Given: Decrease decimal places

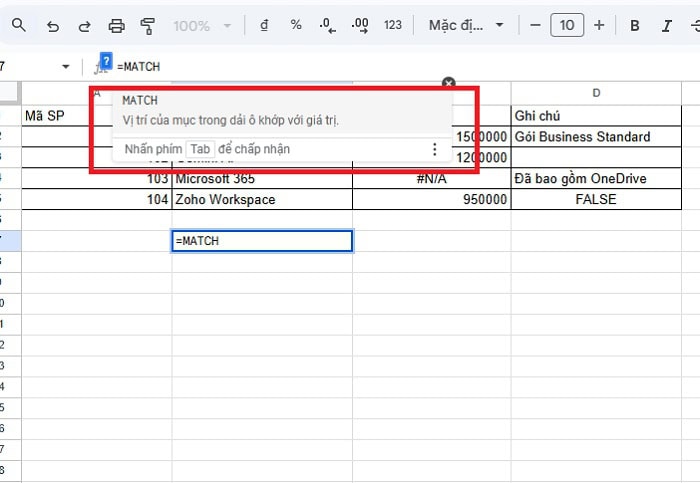Looking at the screenshot, I should pos(327,25).
